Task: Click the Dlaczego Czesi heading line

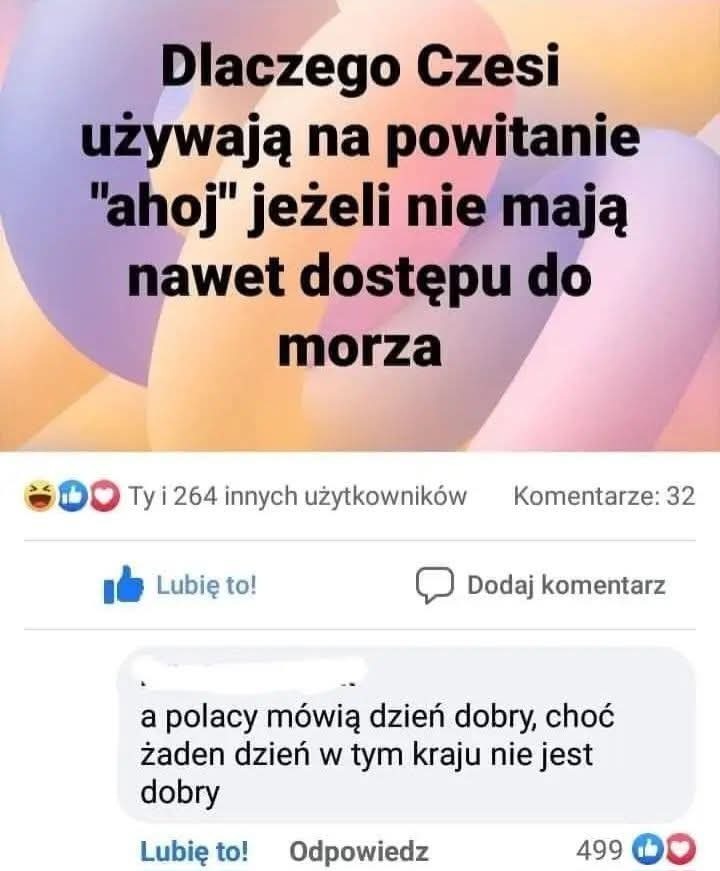Action: (x=360, y=67)
